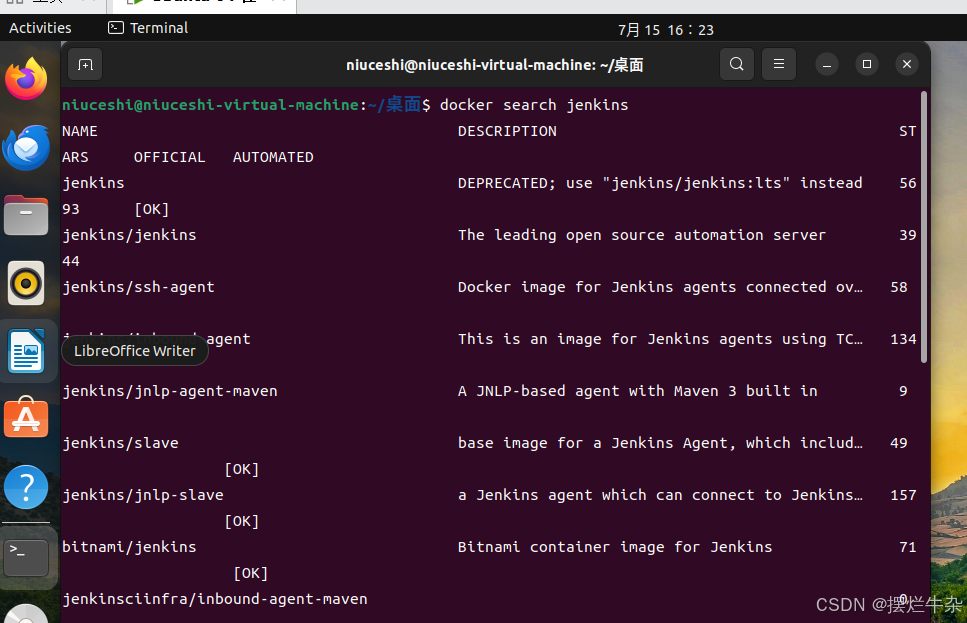Click the AUTOMATED column header
967x623 pixels.
click(273, 157)
